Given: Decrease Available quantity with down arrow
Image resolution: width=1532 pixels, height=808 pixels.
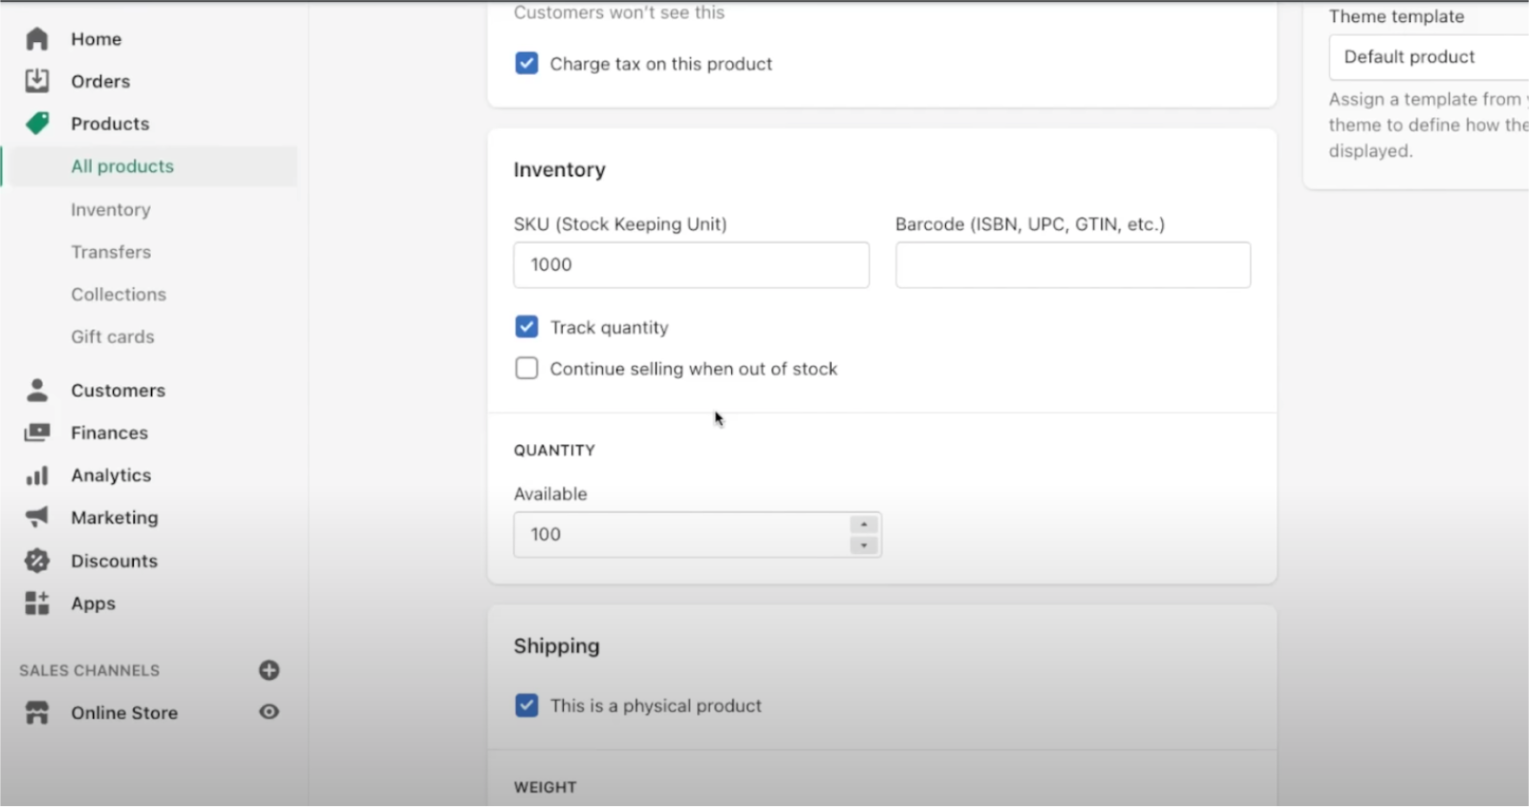Looking at the screenshot, I should pos(864,546).
